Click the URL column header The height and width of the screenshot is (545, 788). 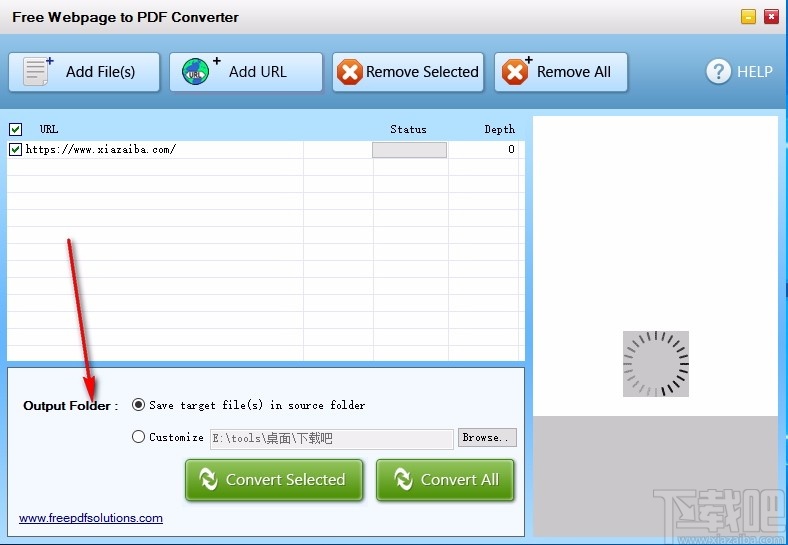[x=49, y=129]
